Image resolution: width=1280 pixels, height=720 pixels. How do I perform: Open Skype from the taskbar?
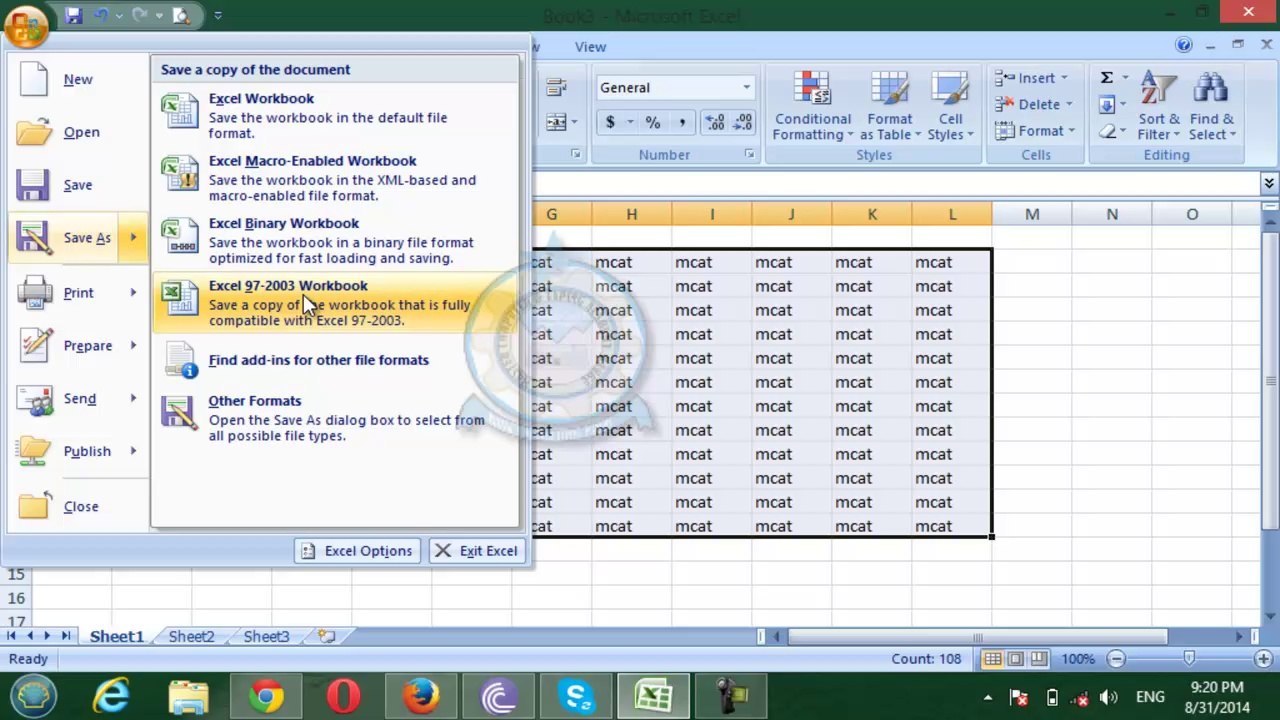(576, 696)
